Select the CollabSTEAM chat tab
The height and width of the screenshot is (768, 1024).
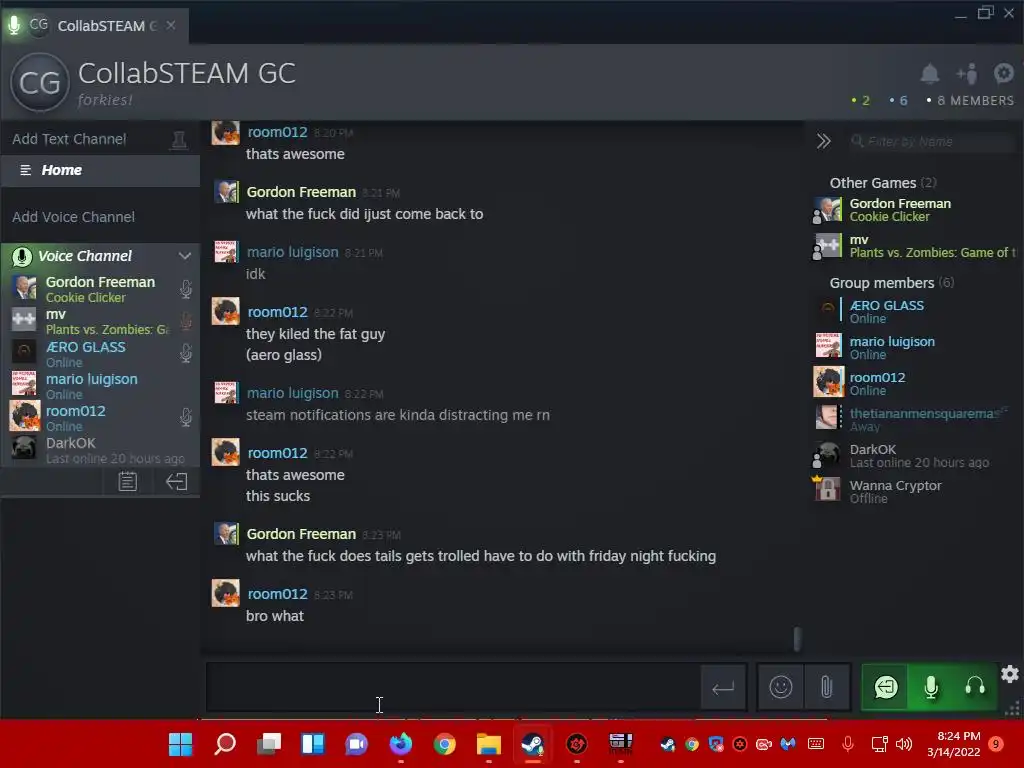click(95, 26)
